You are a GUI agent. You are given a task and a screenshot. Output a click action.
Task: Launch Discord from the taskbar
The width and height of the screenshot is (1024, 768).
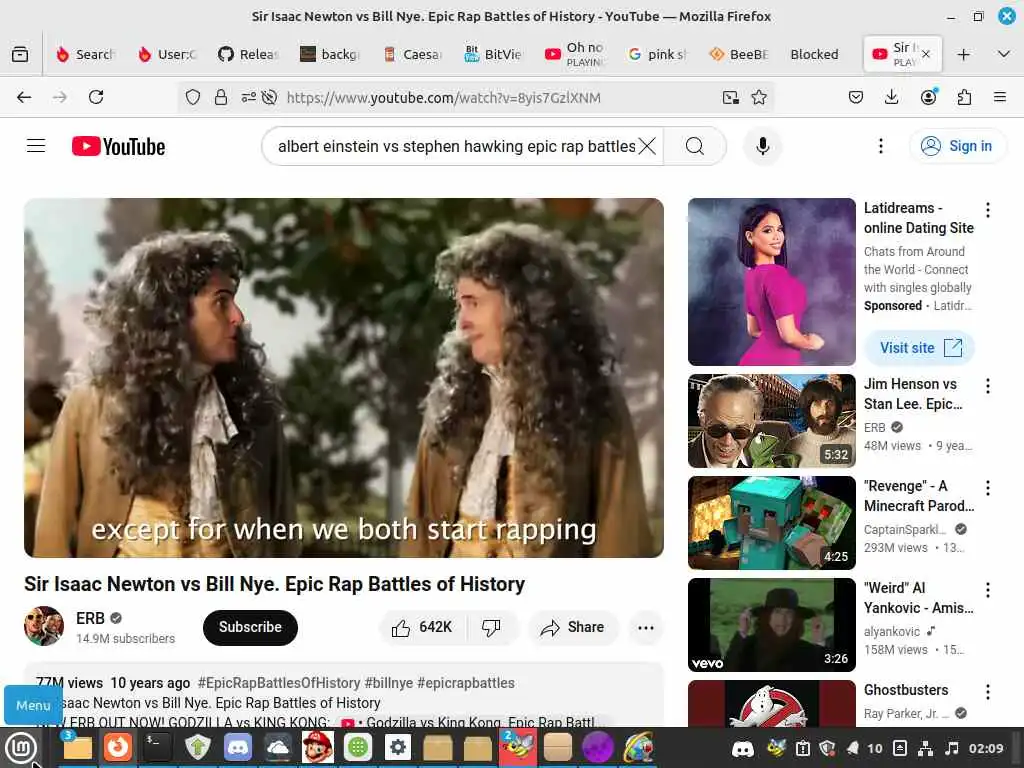pos(238,747)
